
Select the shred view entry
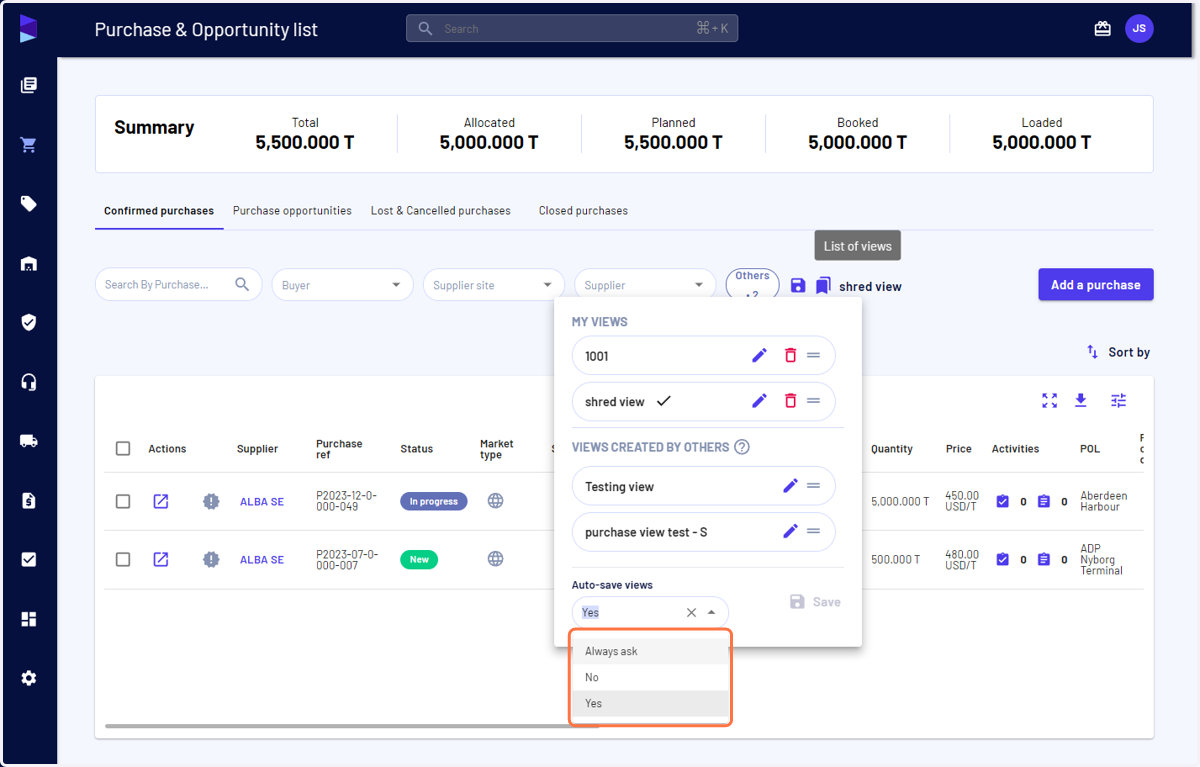703,401
